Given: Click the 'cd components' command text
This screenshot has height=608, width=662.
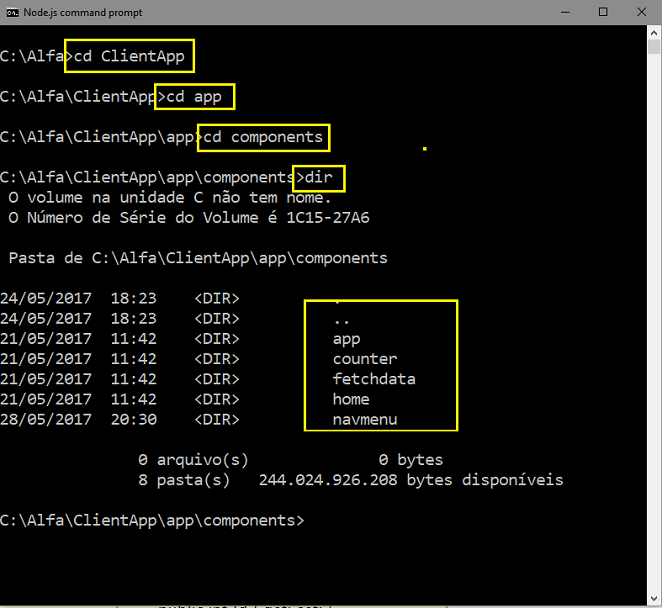Looking at the screenshot, I should click(263, 137).
